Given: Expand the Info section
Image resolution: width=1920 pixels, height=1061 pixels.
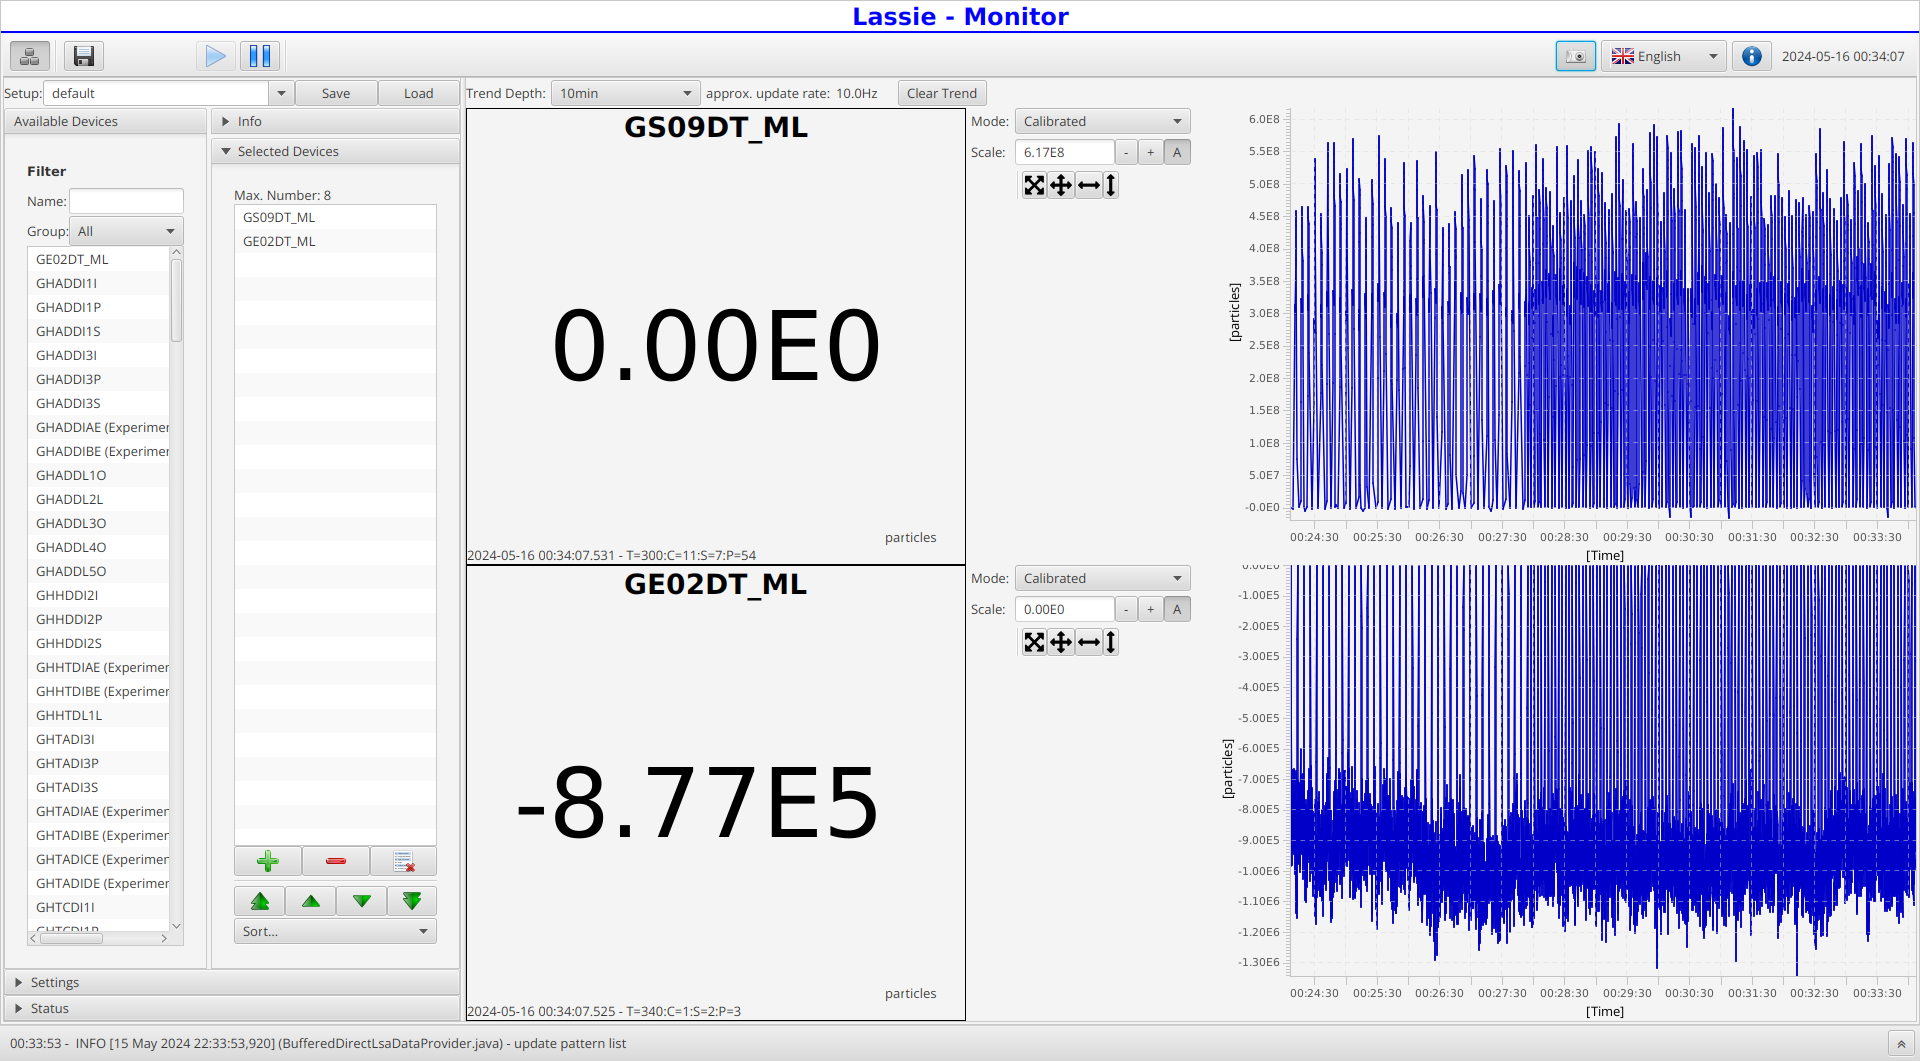Looking at the screenshot, I should click(x=336, y=121).
